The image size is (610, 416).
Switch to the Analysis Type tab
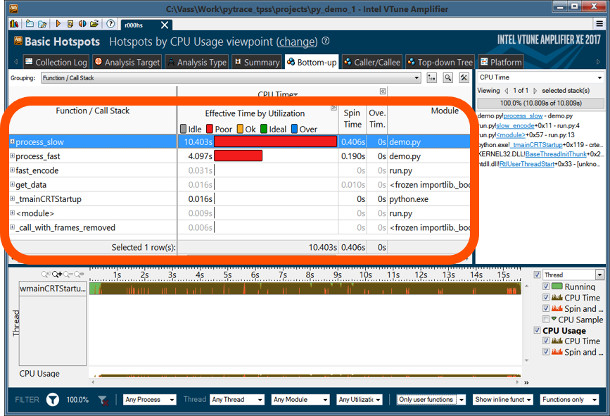click(197, 62)
